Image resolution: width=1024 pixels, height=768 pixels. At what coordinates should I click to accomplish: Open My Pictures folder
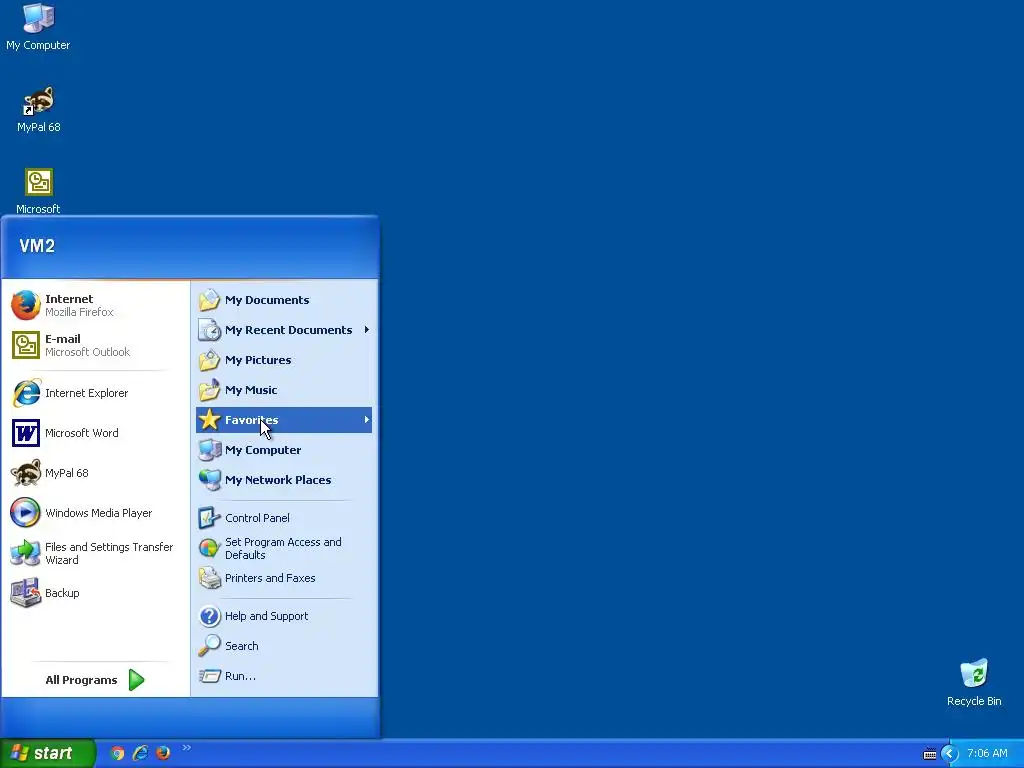pos(284,360)
